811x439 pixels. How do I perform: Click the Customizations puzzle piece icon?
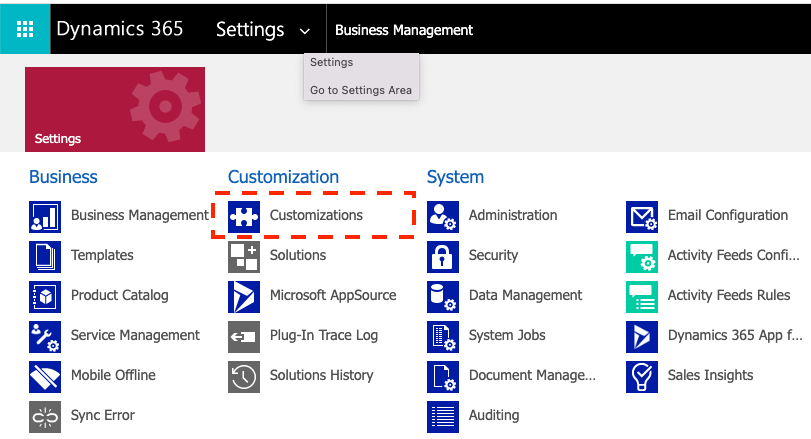(x=244, y=216)
